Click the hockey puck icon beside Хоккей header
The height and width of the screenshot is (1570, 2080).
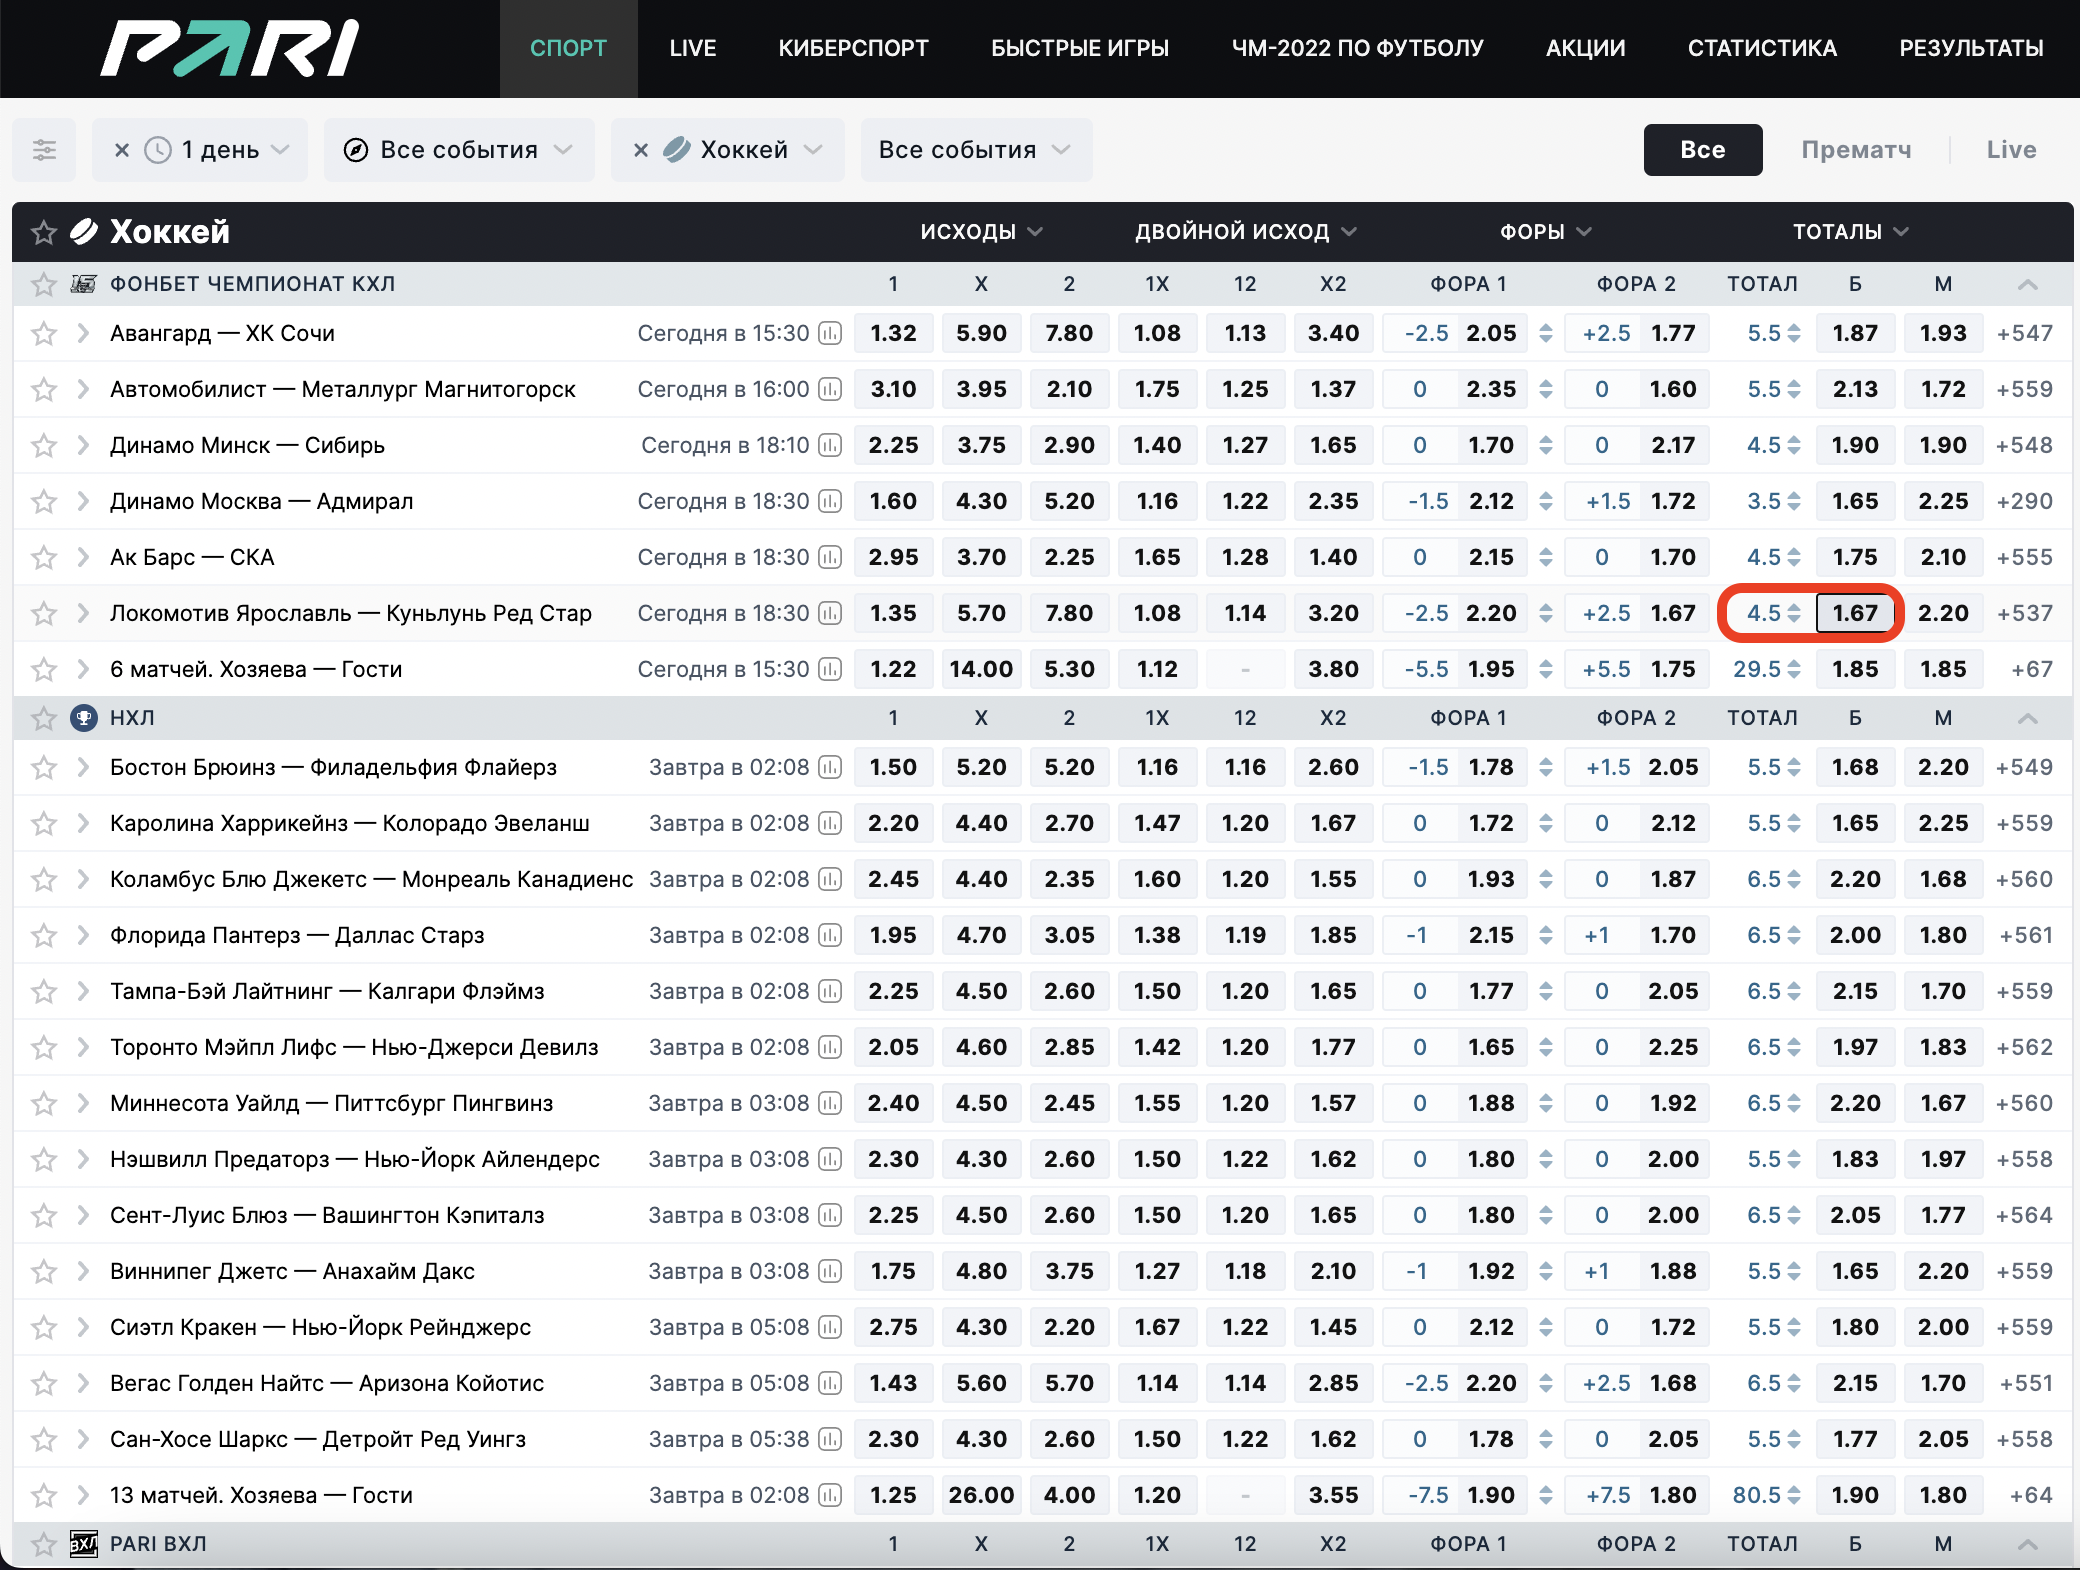coord(84,232)
